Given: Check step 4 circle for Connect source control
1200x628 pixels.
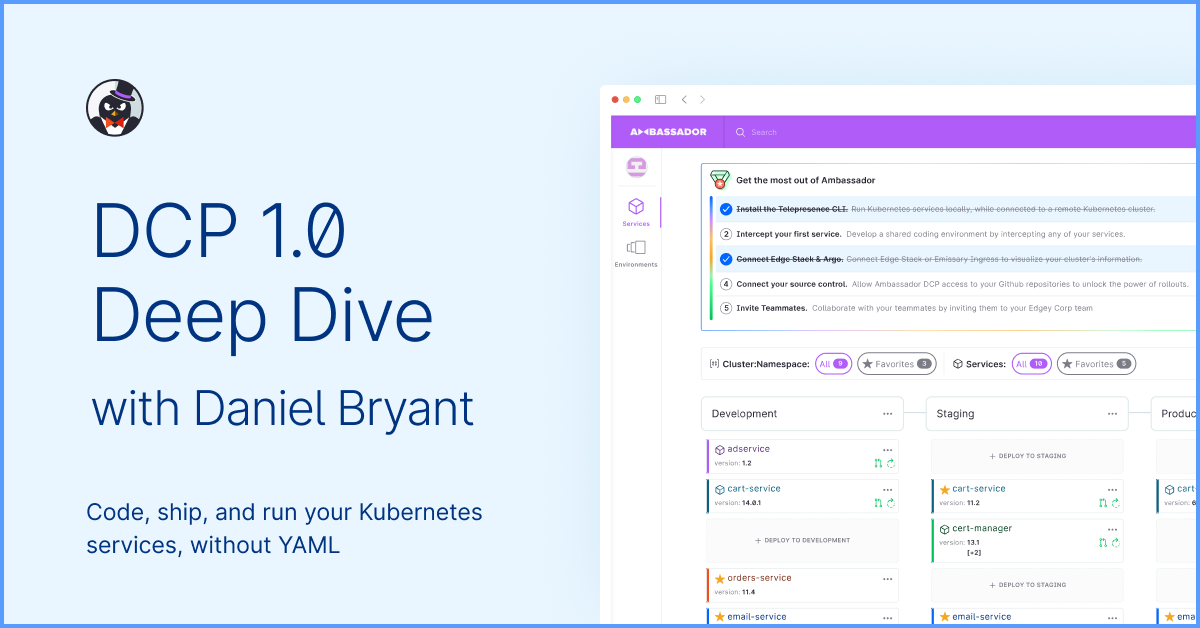Looking at the screenshot, I should 726,284.
